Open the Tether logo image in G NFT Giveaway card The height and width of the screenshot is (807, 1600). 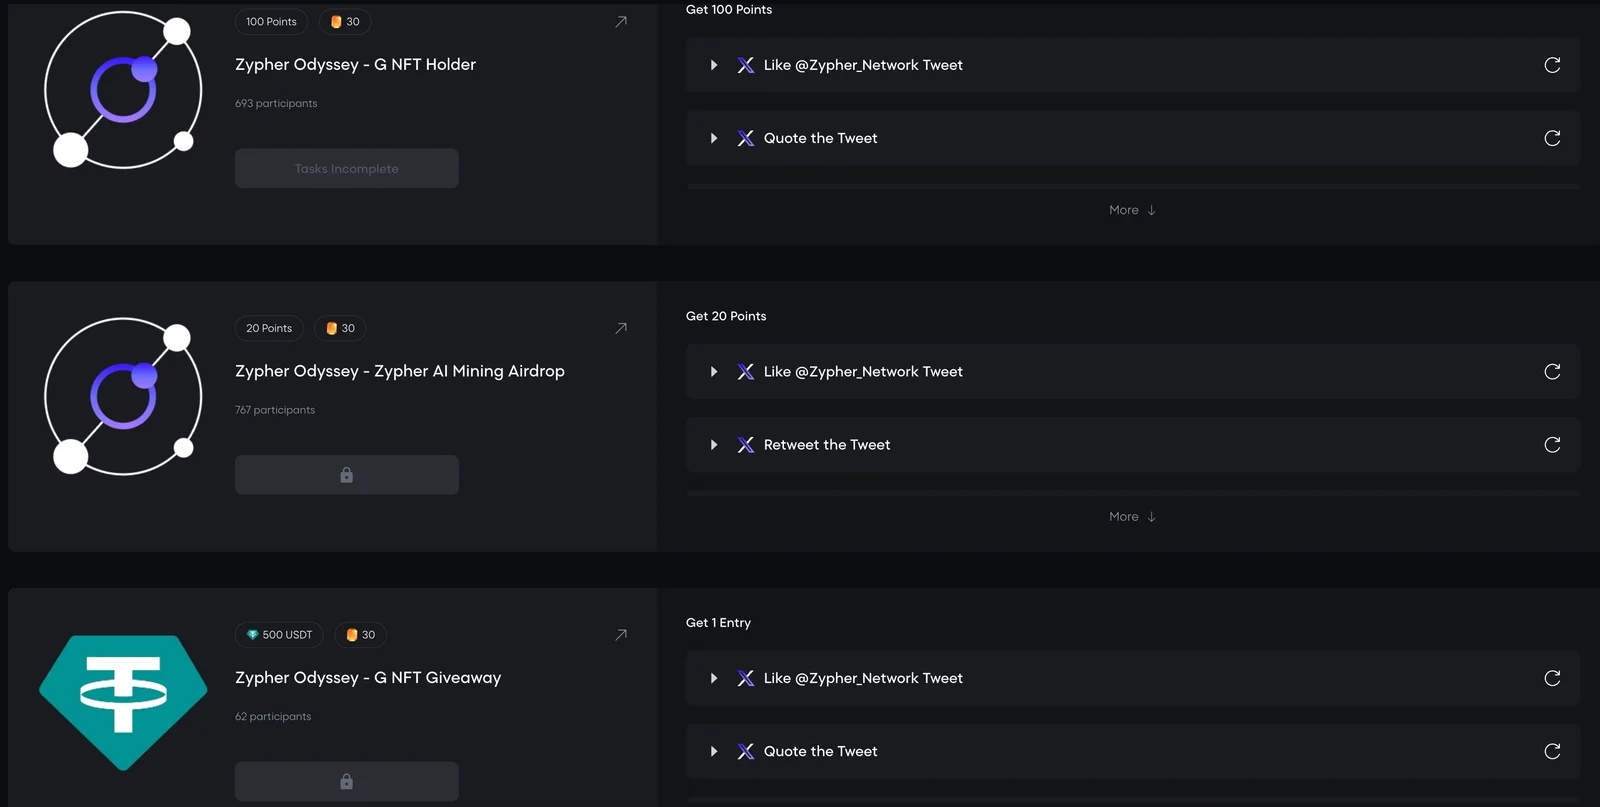(x=123, y=702)
